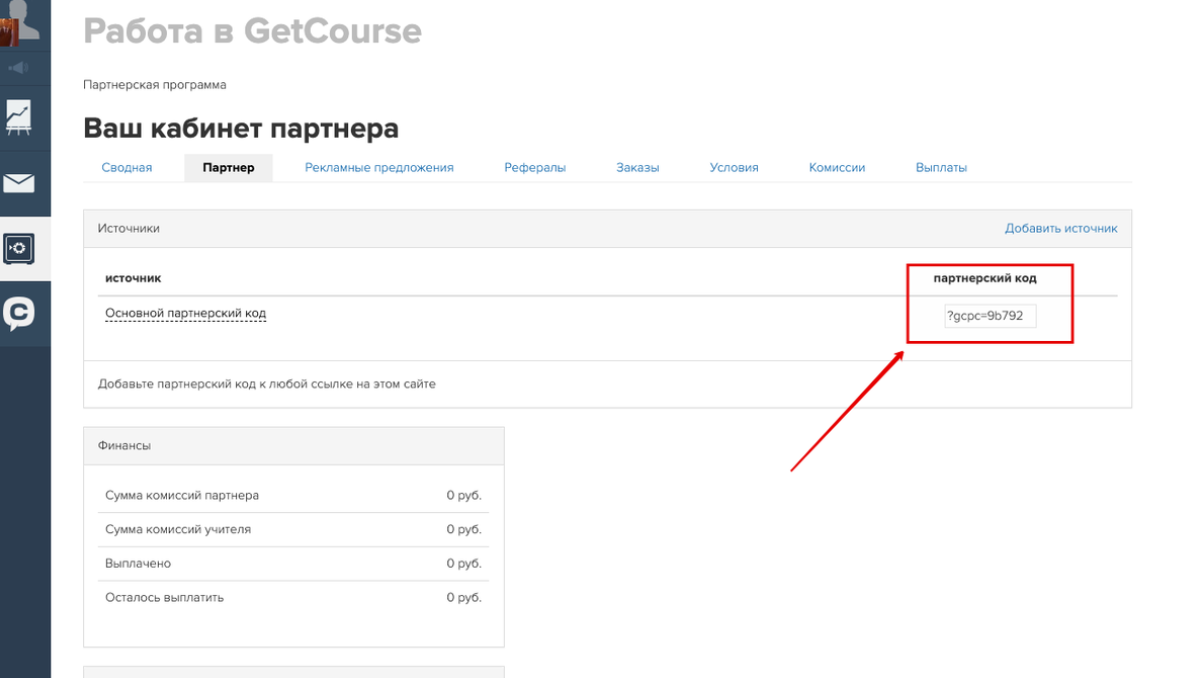Open the envelope messages sidebar icon
1187x678 pixels.
pyautogui.click(x=19, y=183)
